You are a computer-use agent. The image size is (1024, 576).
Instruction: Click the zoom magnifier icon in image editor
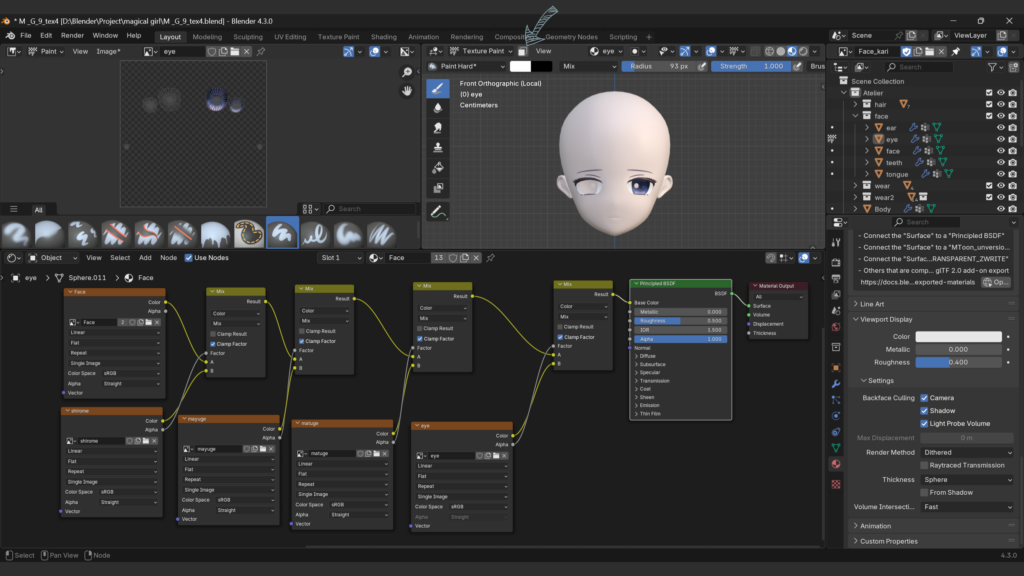tap(408, 72)
